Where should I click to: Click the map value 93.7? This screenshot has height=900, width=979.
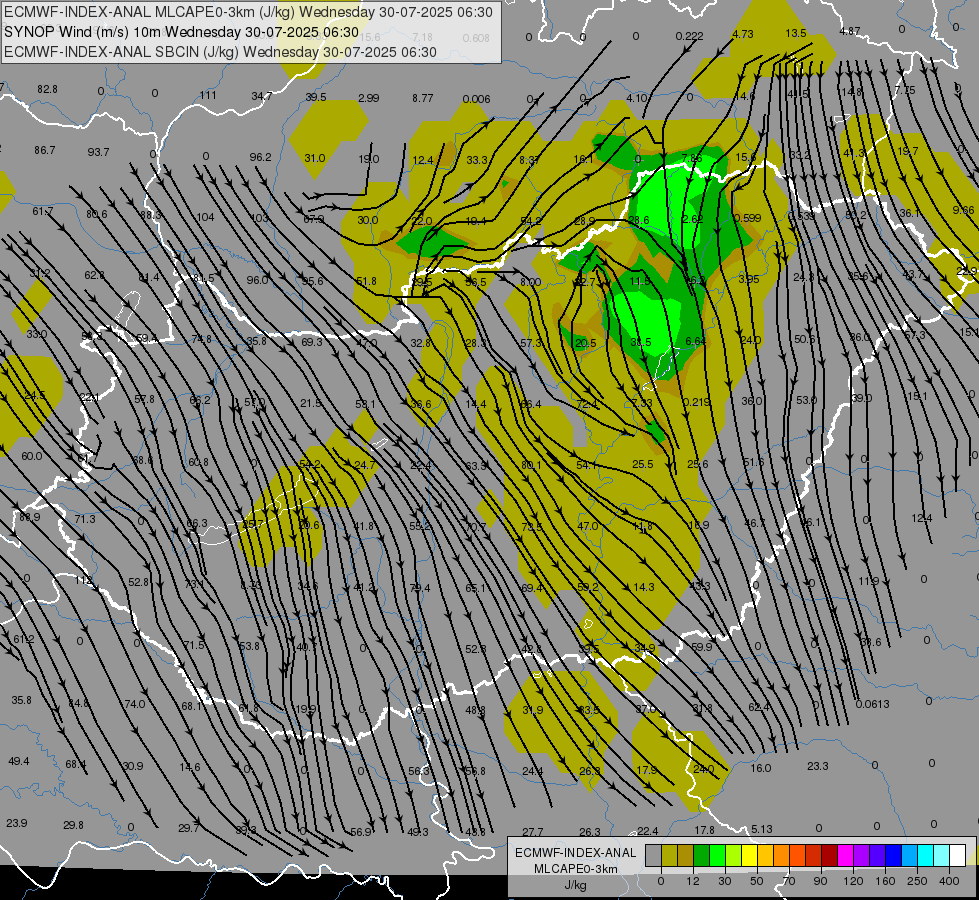99,152
